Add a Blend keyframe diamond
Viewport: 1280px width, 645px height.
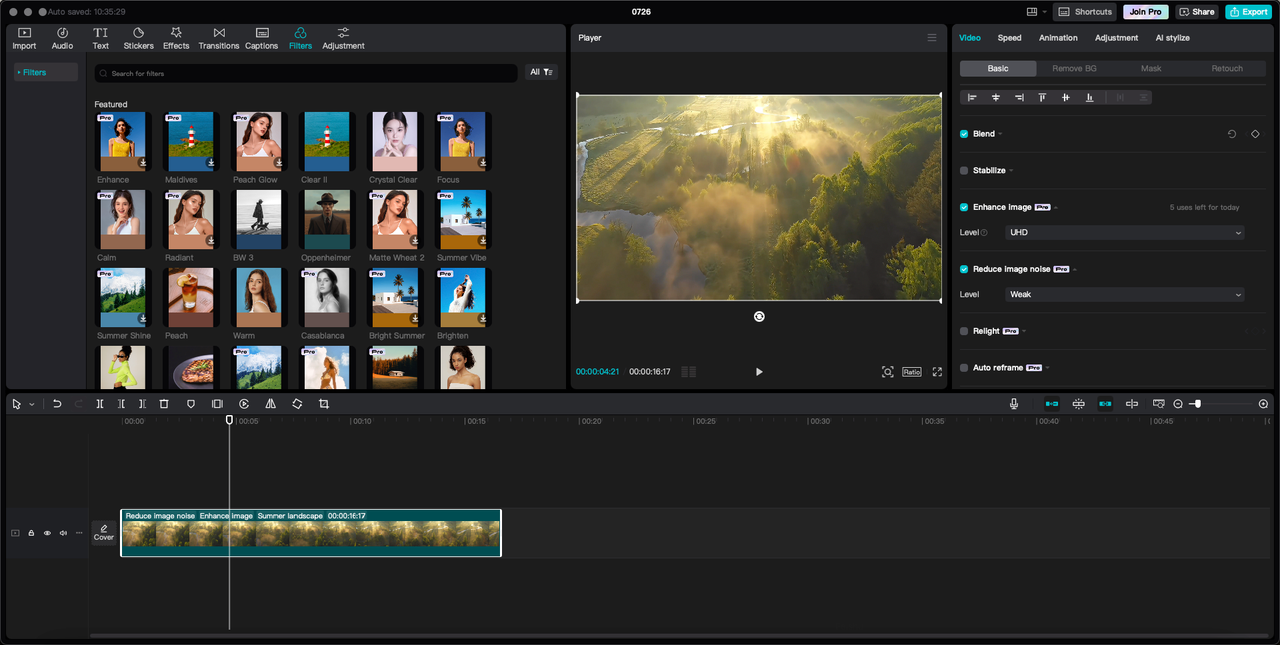[x=1255, y=134]
